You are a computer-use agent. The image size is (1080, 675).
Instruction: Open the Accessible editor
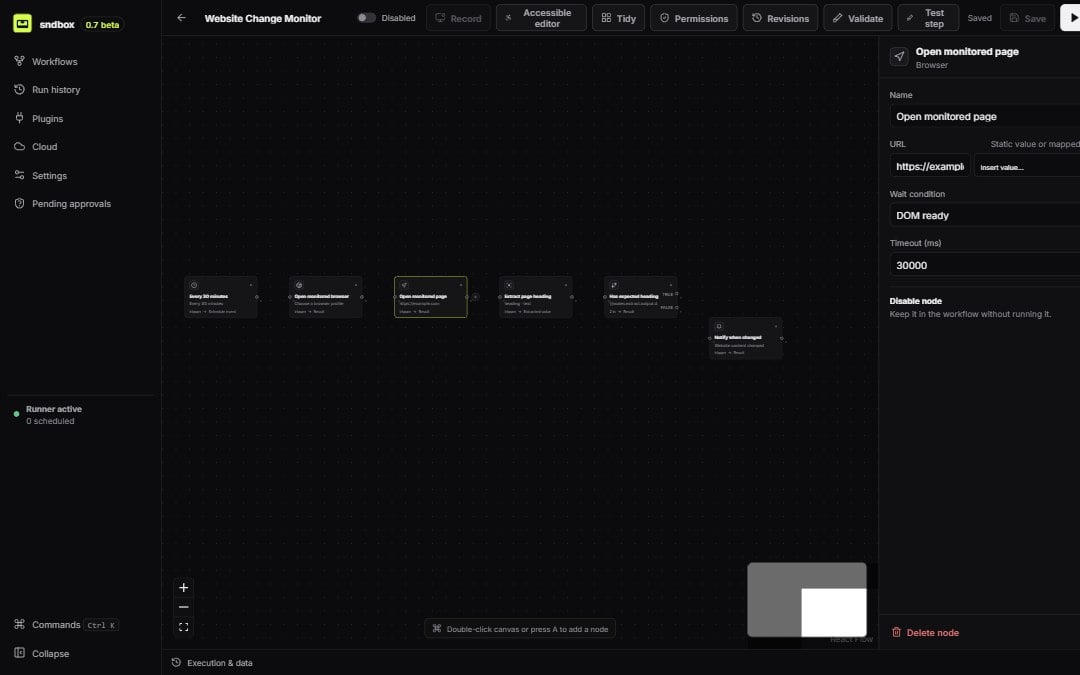(x=541, y=18)
